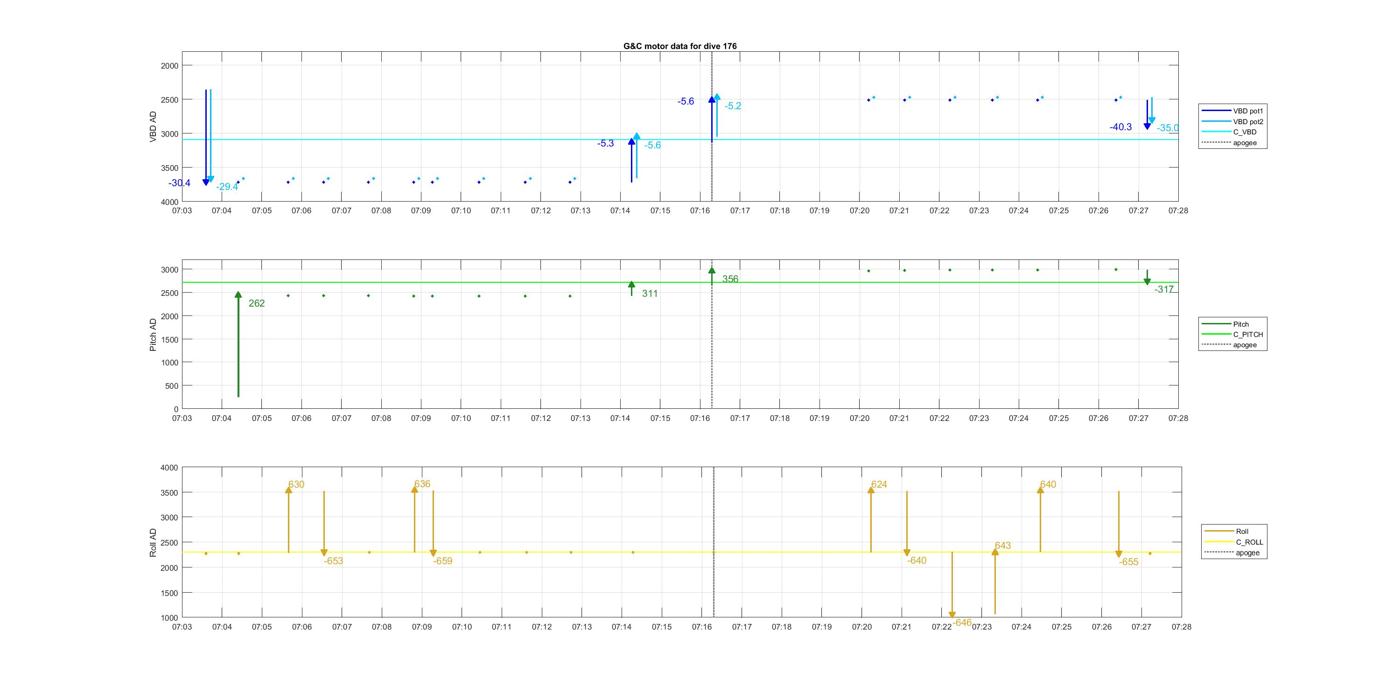1400x693 pixels.
Task: Click the "500" tick on the Pitch y-axis
Action: pos(172,386)
